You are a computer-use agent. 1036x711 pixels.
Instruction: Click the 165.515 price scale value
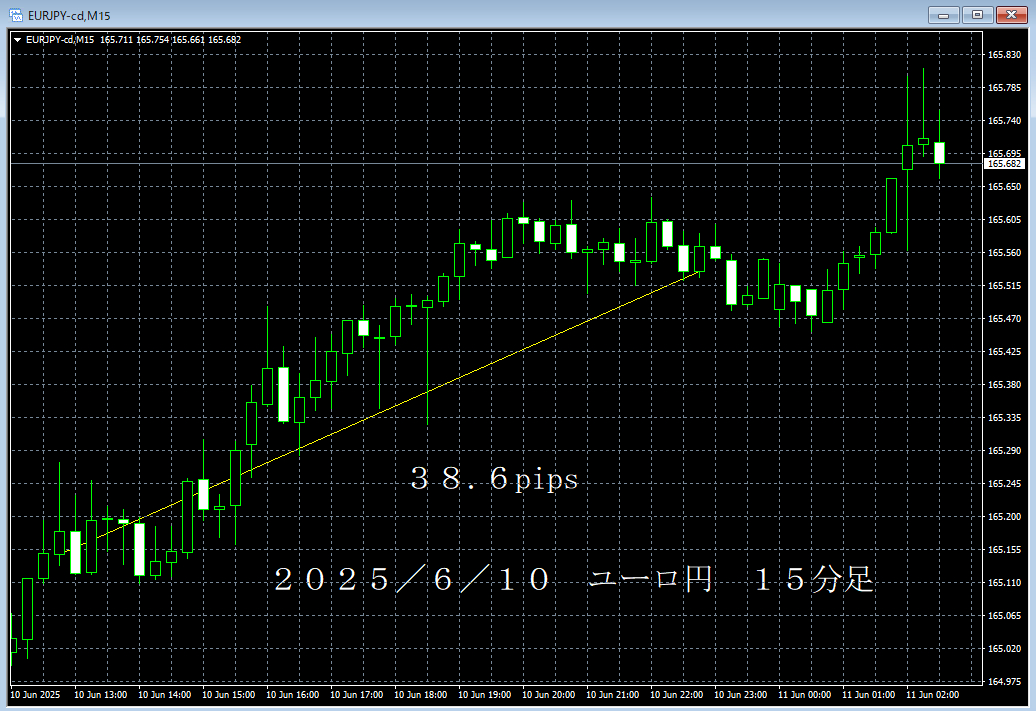point(1004,286)
